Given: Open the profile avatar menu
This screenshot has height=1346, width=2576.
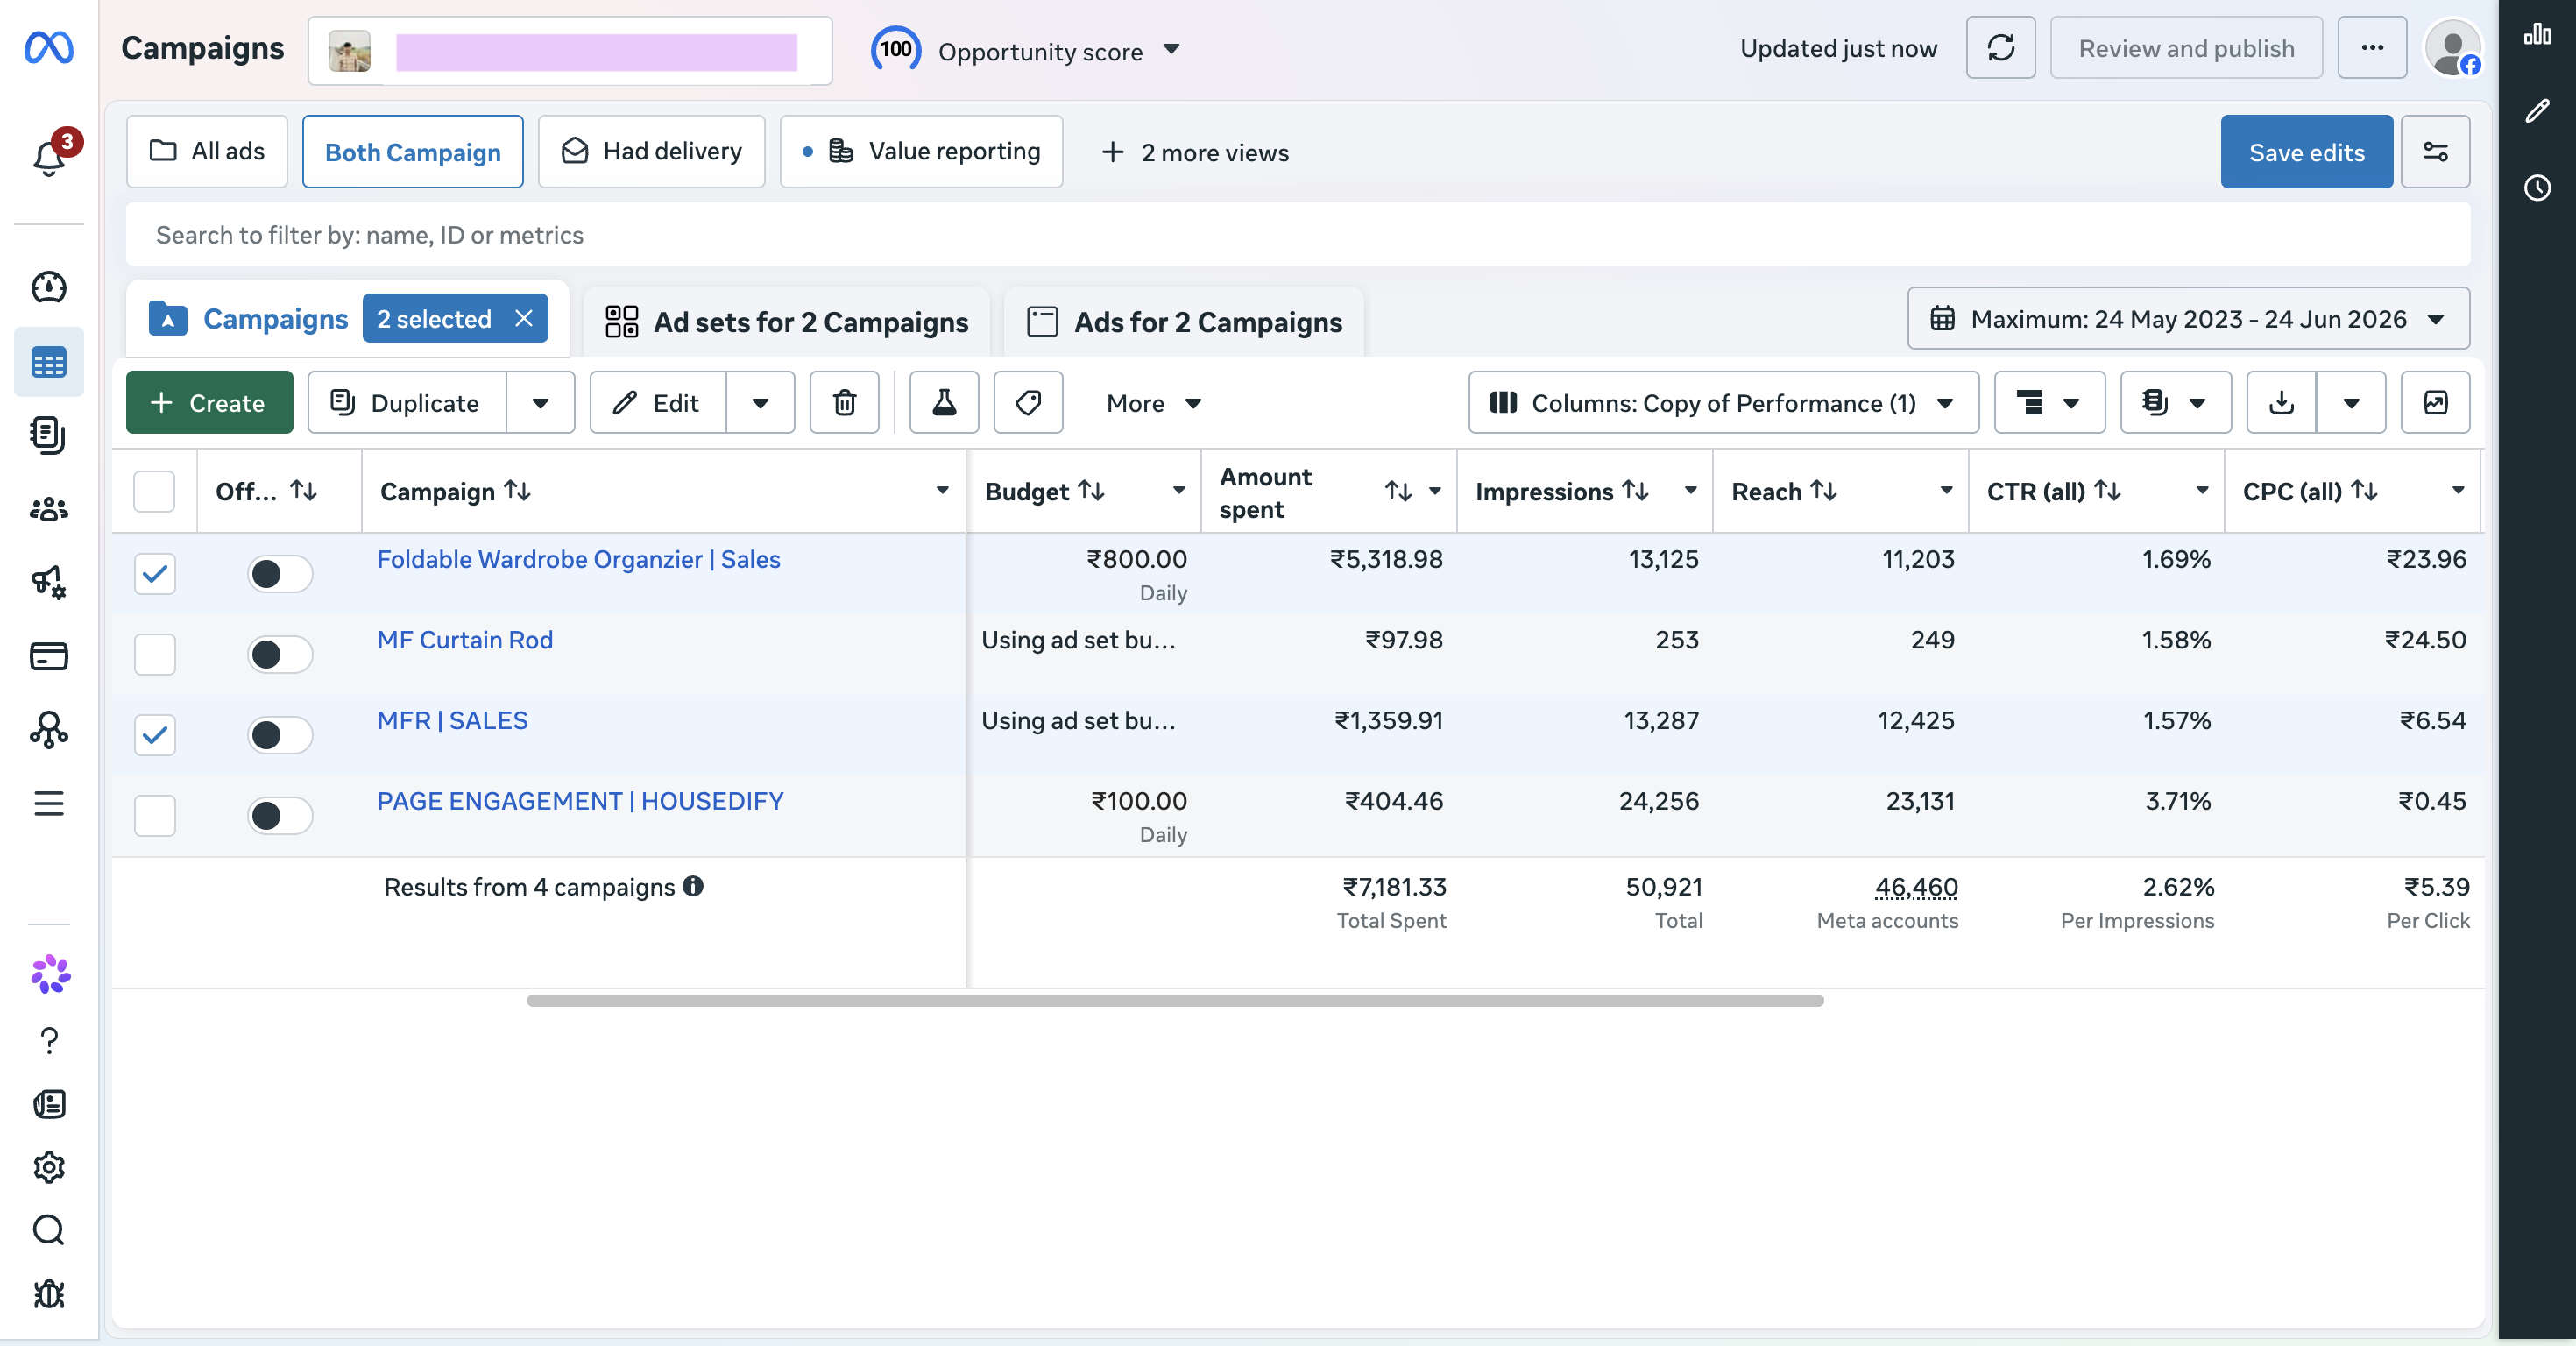Looking at the screenshot, I should 2453,47.
